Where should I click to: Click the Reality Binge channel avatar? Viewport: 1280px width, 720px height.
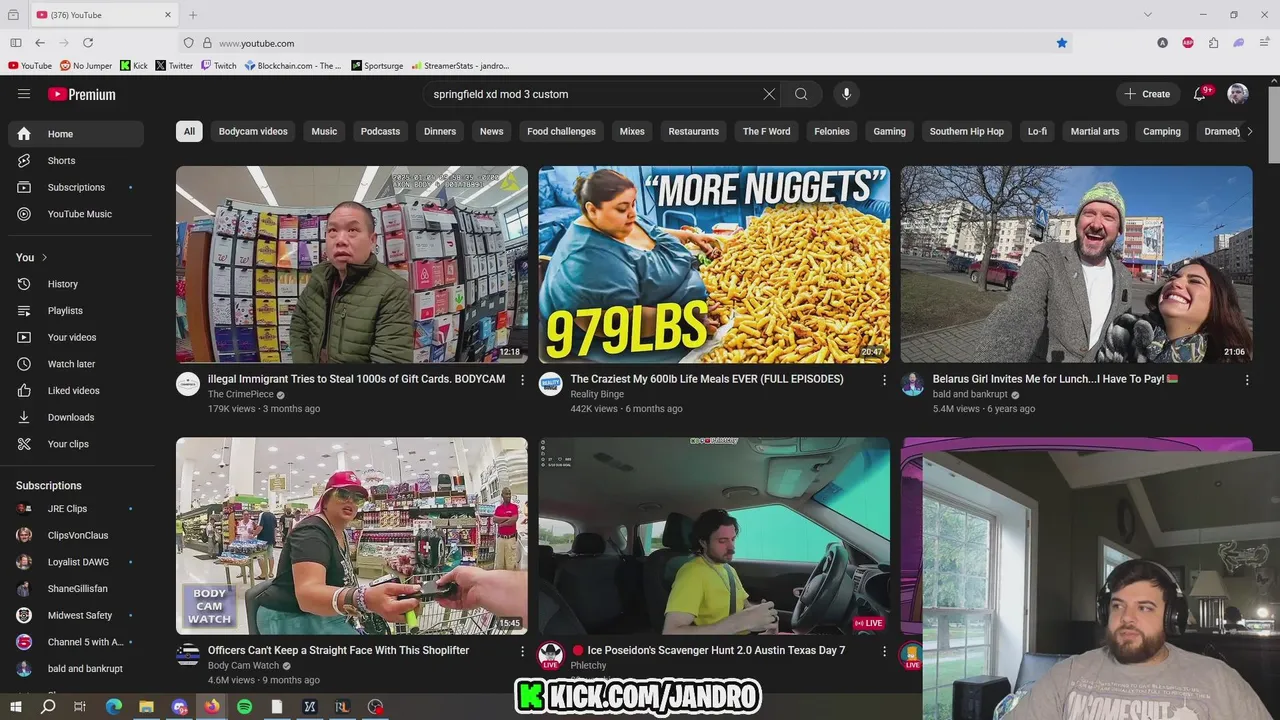coord(550,384)
